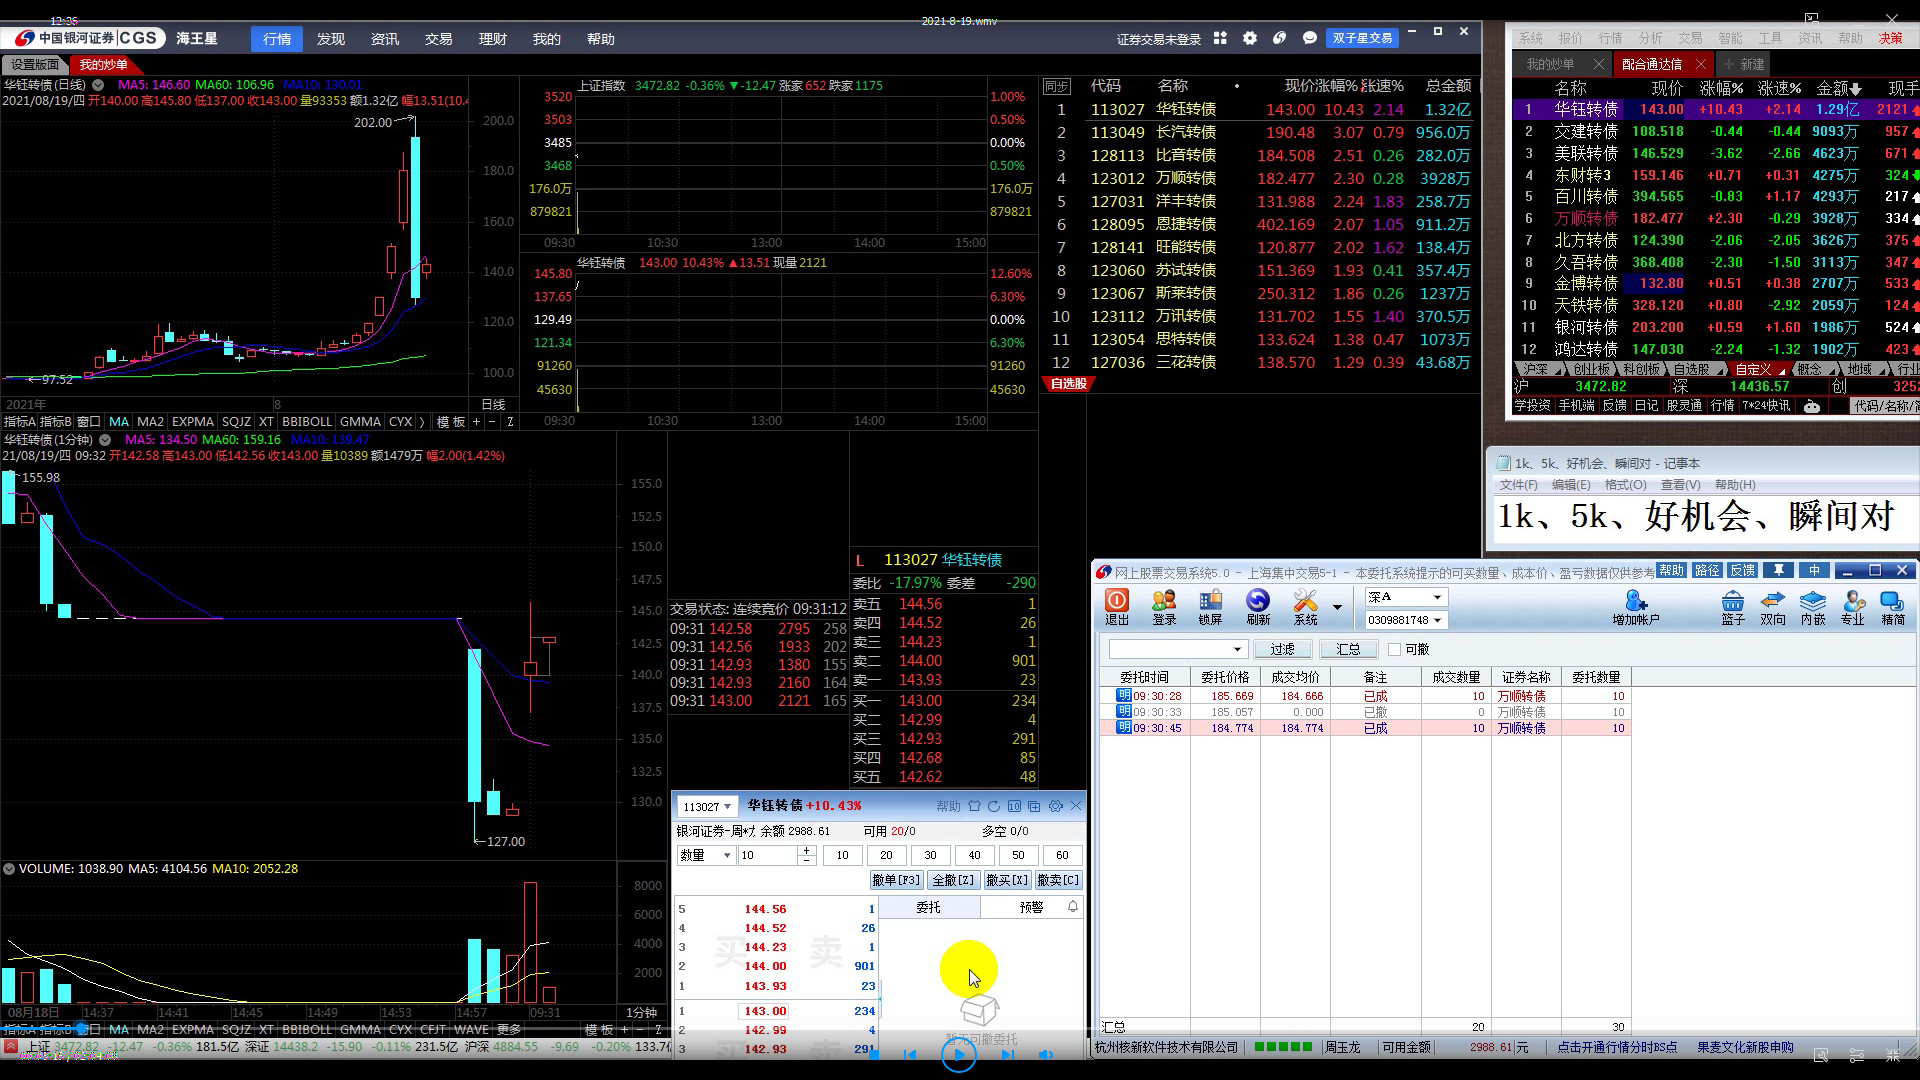
Task: Click the volume speaker icon in player
Action: click(x=1046, y=1055)
